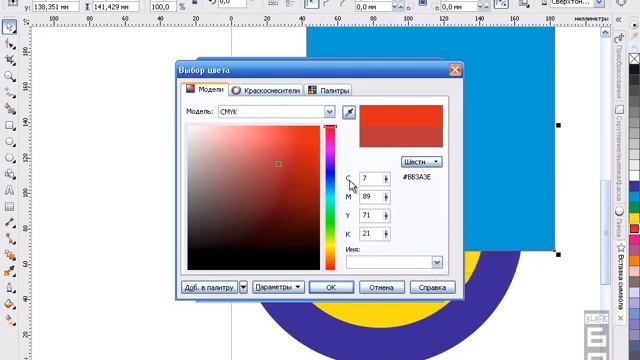Click the Y value spinner arrows
640x360 pixels.
click(x=386, y=216)
